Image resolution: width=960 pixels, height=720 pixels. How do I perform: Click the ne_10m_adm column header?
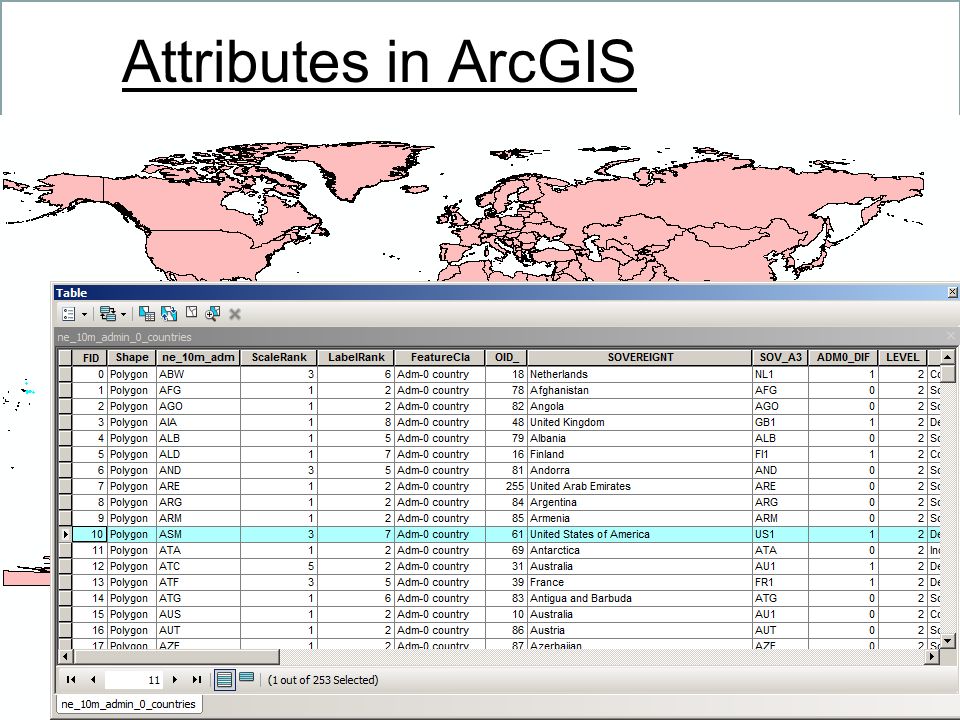pyautogui.click(x=198, y=358)
